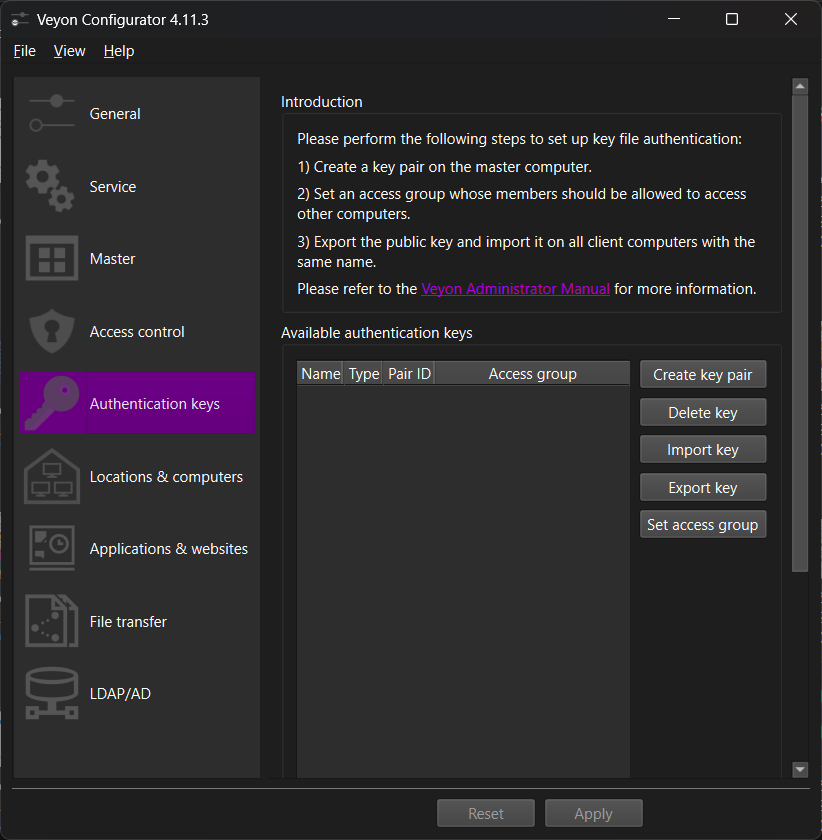Click the Export key button
This screenshot has height=840, width=822.
click(x=703, y=487)
